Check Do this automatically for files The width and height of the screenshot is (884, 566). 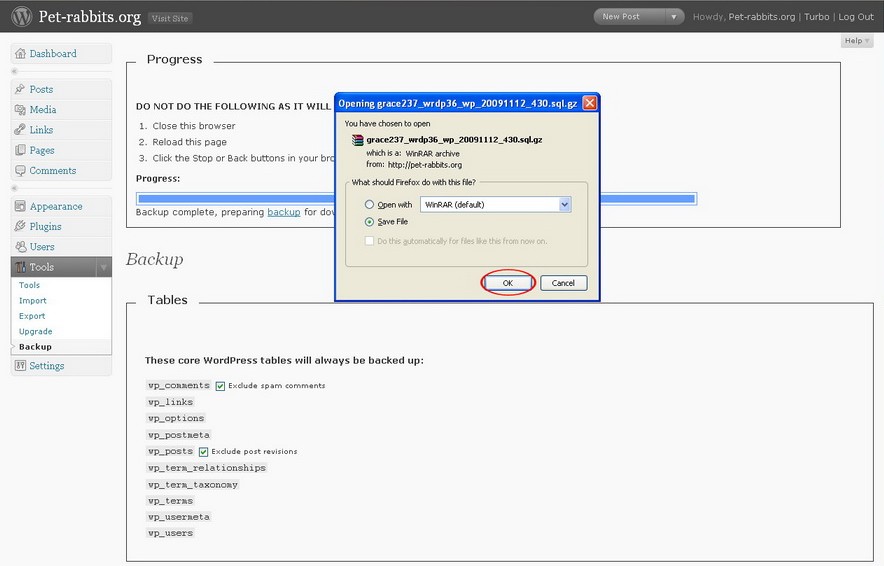[369, 241]
